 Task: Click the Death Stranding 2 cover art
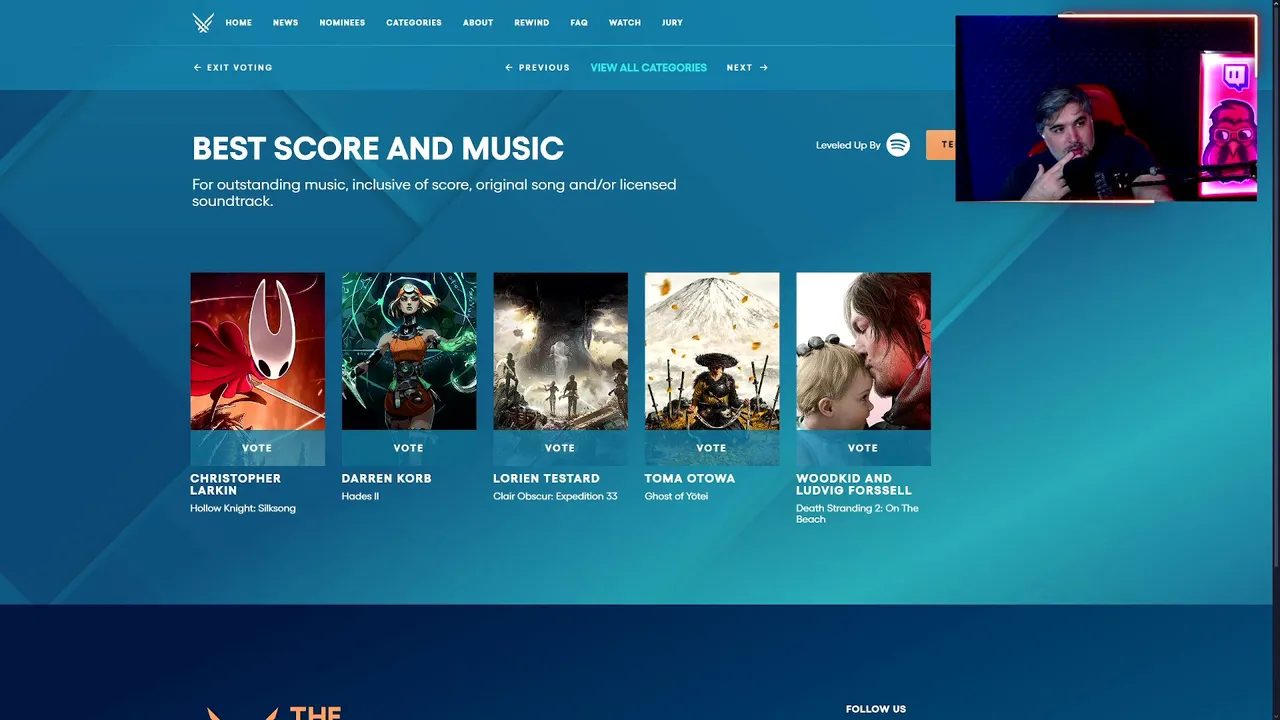(x=863, y=351)
